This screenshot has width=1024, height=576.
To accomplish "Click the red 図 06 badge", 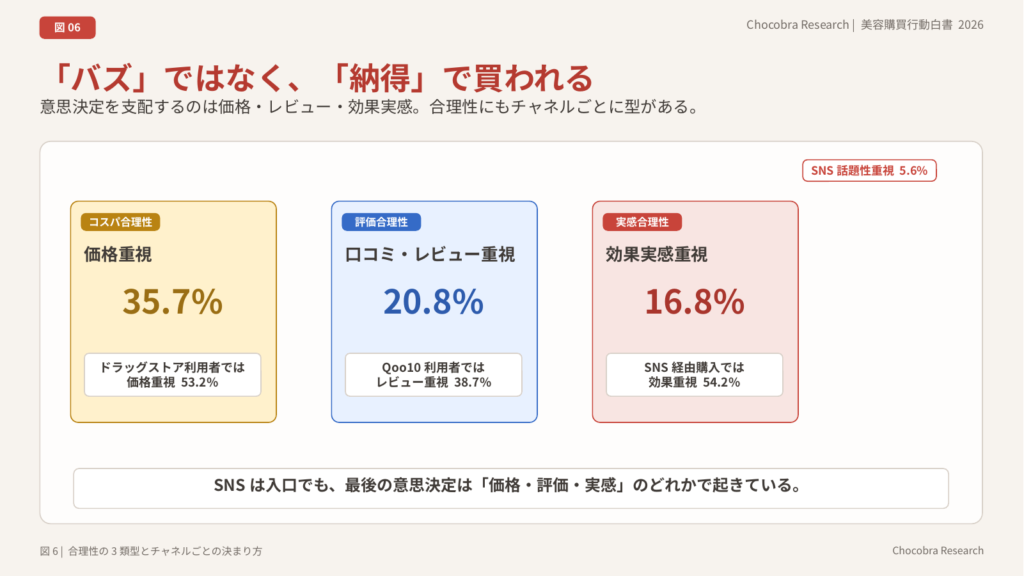I will coord(67,27).
